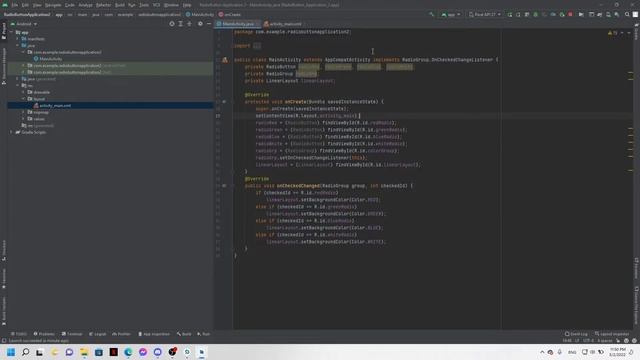Open Project panel settings gear

point(200,24)
